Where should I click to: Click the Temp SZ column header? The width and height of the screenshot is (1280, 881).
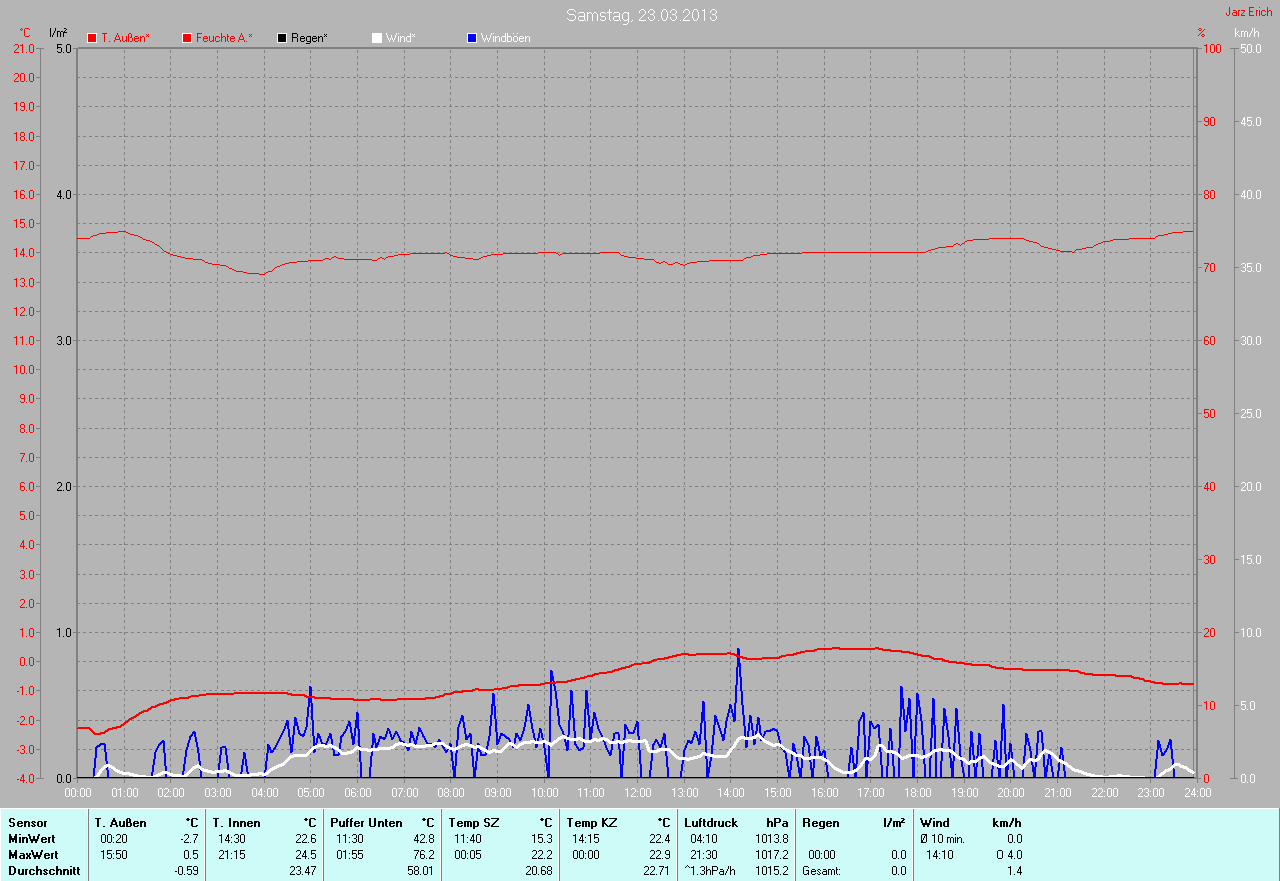click(x=472, y=823)
